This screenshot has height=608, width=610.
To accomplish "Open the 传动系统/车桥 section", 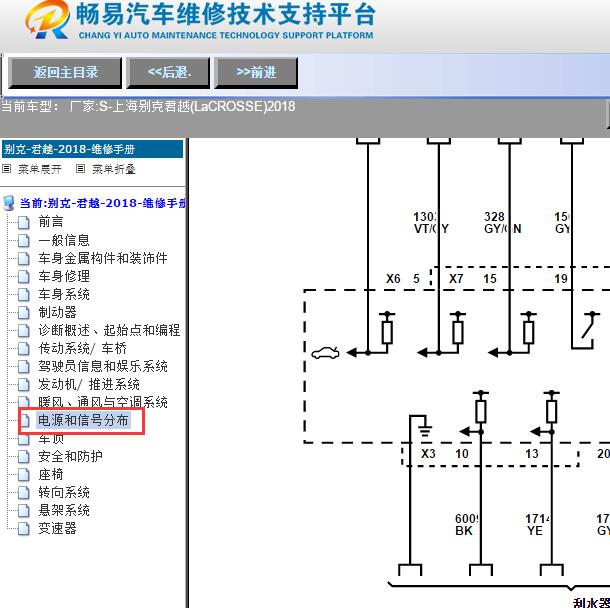I will tap(82, 348).
